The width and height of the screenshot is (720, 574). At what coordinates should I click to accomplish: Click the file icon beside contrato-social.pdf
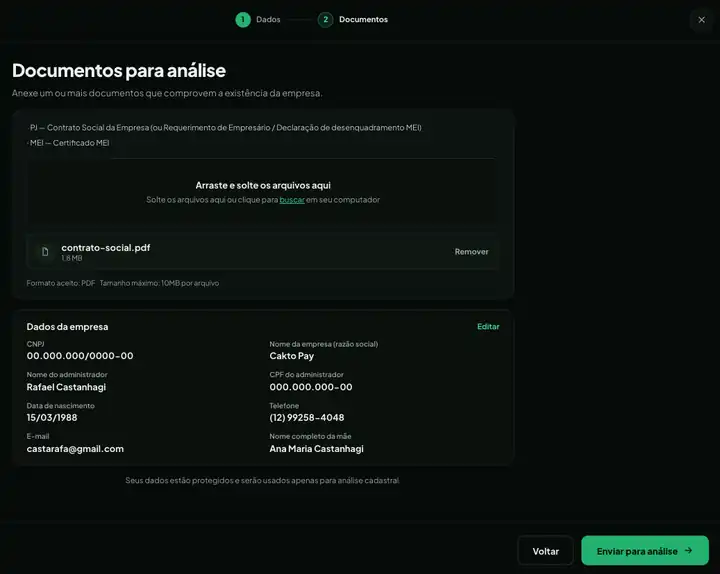pyautogui.click(x=45, y=252)
